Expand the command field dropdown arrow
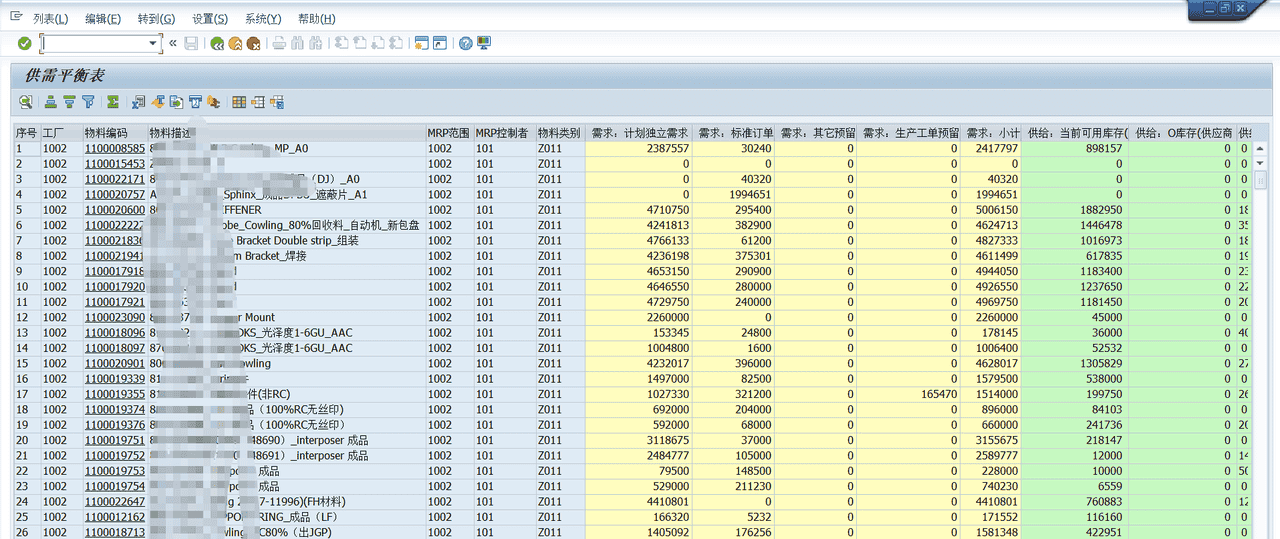 tap(154, 43)
